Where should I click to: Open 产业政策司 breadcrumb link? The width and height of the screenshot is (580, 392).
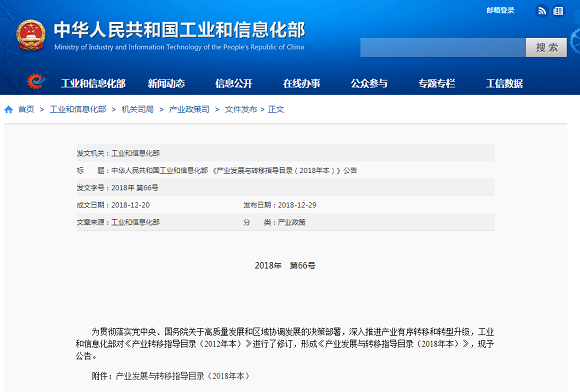(189, 109)
